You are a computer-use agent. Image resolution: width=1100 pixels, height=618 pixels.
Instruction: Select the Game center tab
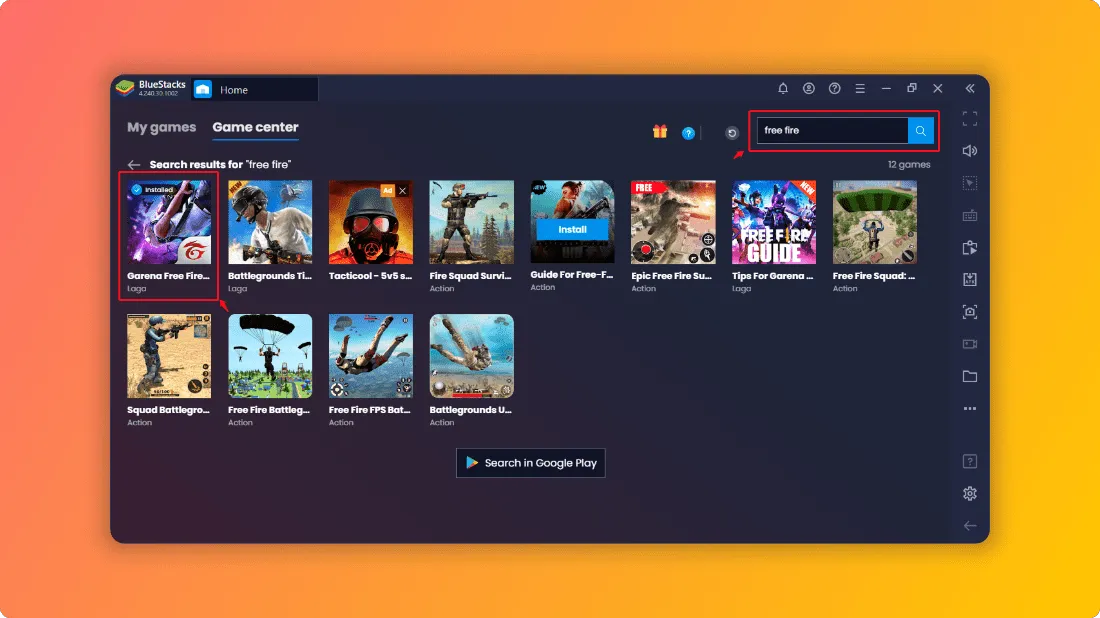point(255,127)
